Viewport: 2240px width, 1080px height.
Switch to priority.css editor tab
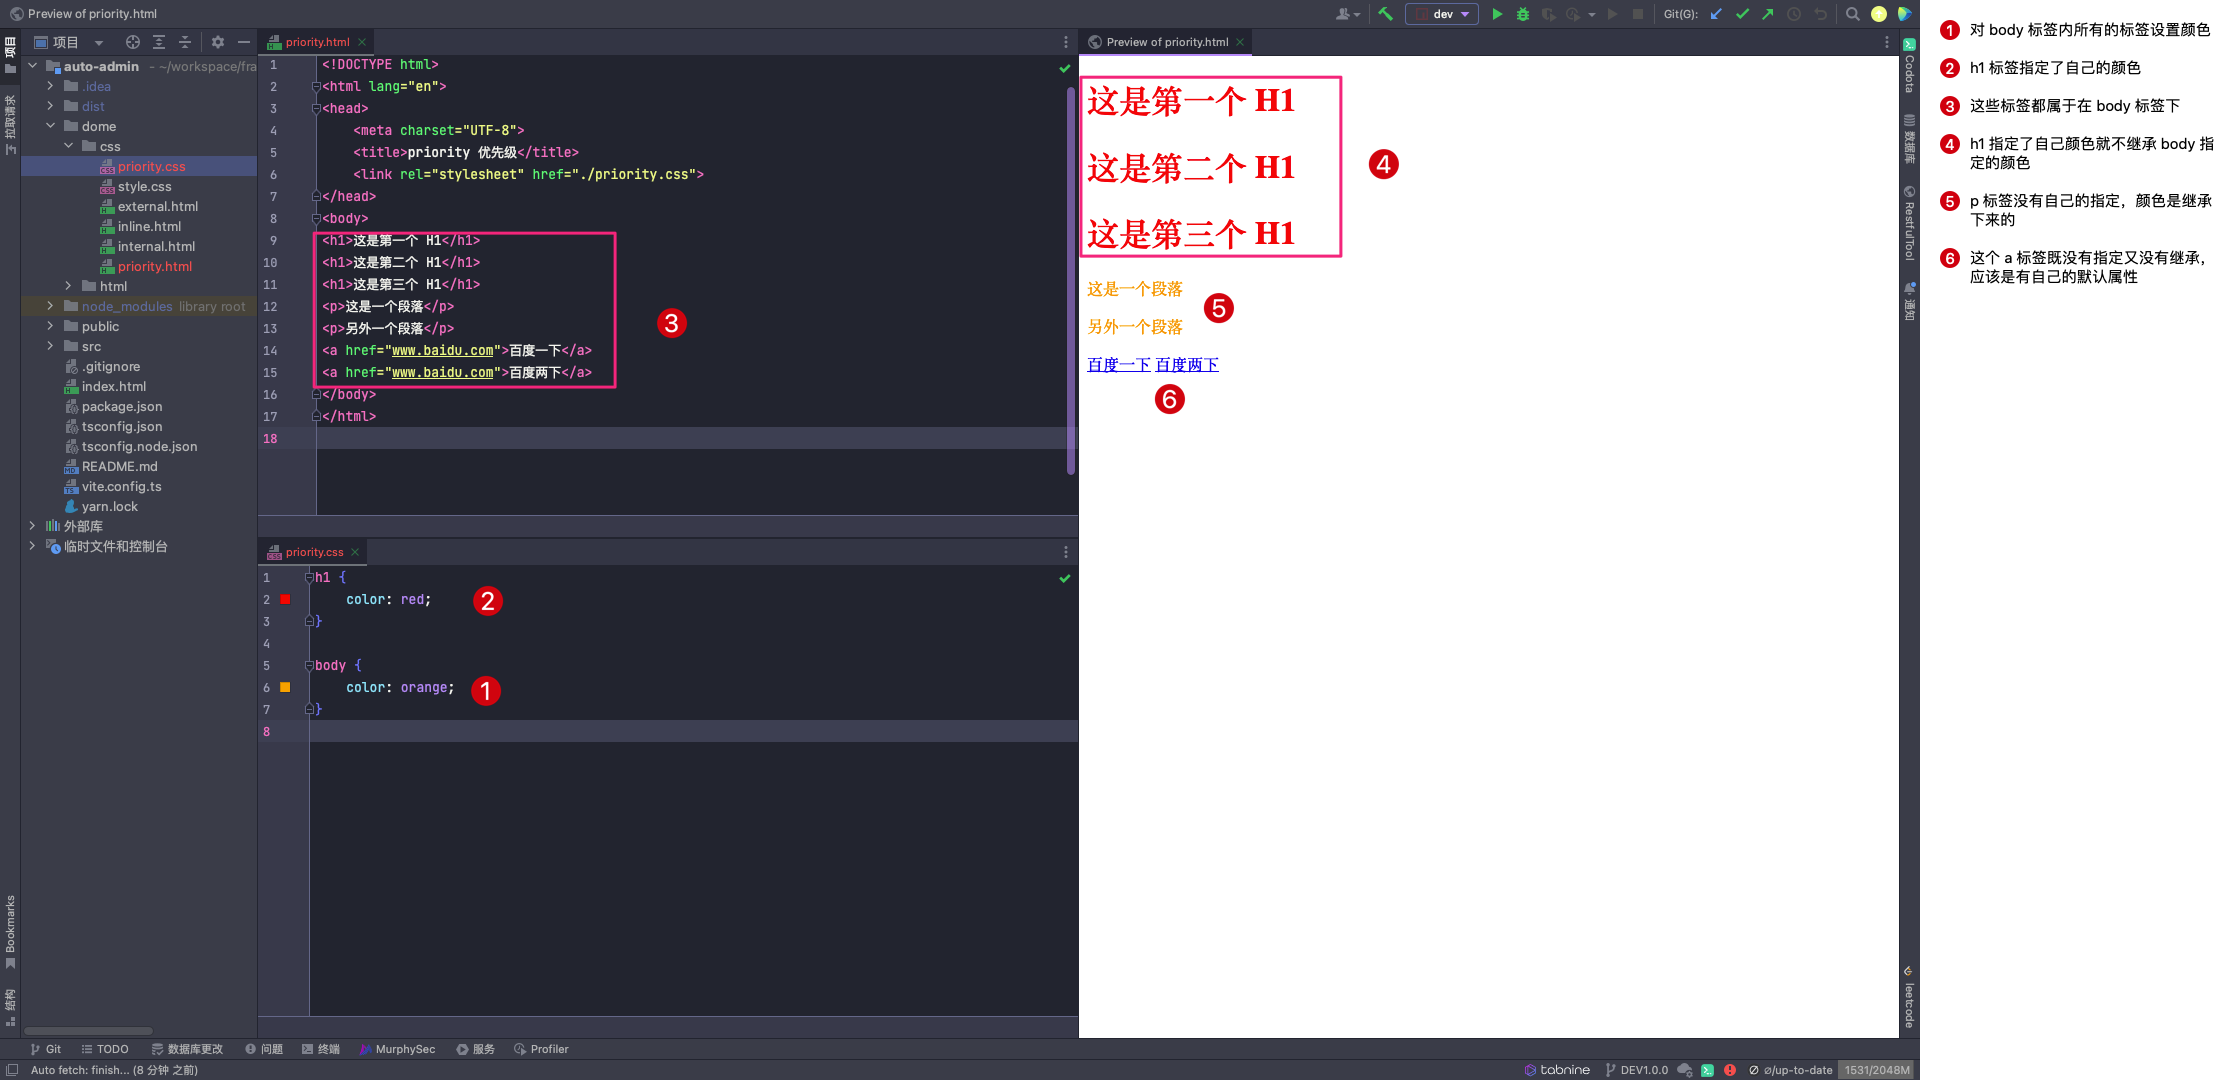click(313, 552)
